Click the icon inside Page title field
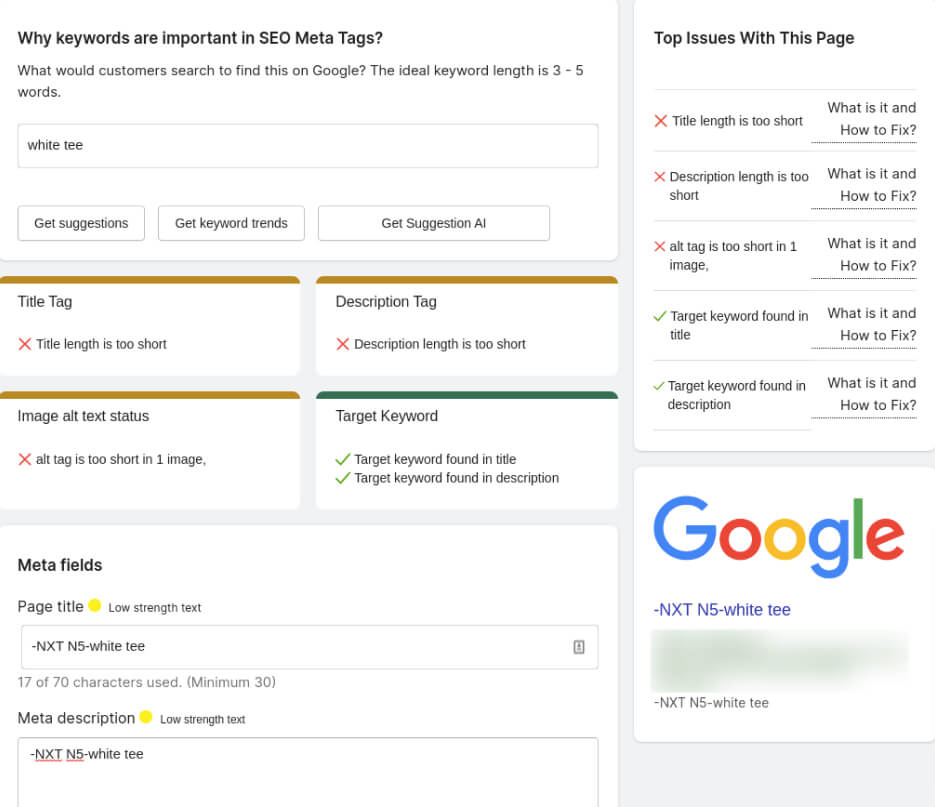Image resolution: width=935 pixels, height=807 pixels. point(579,647)
